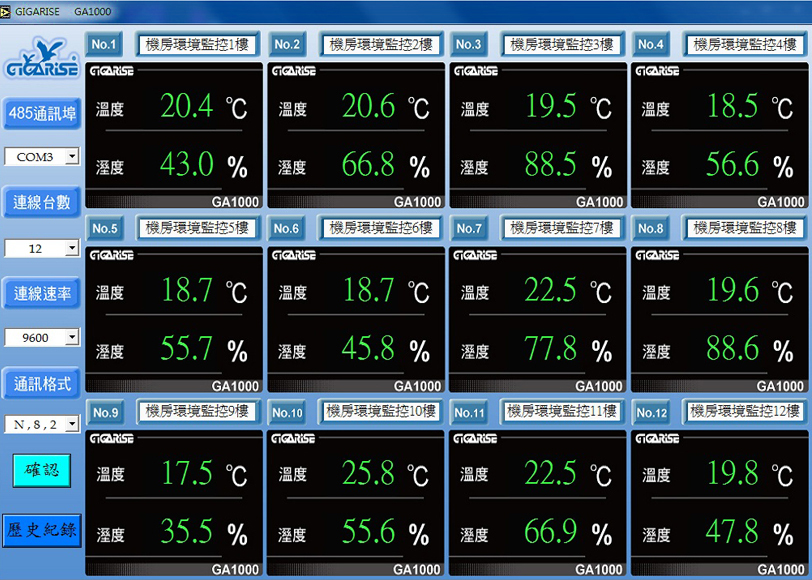Viewport: 812px width, 580px height.
Task: Click the 43.0 humidity reading of No.1
Action: (186, 164)
